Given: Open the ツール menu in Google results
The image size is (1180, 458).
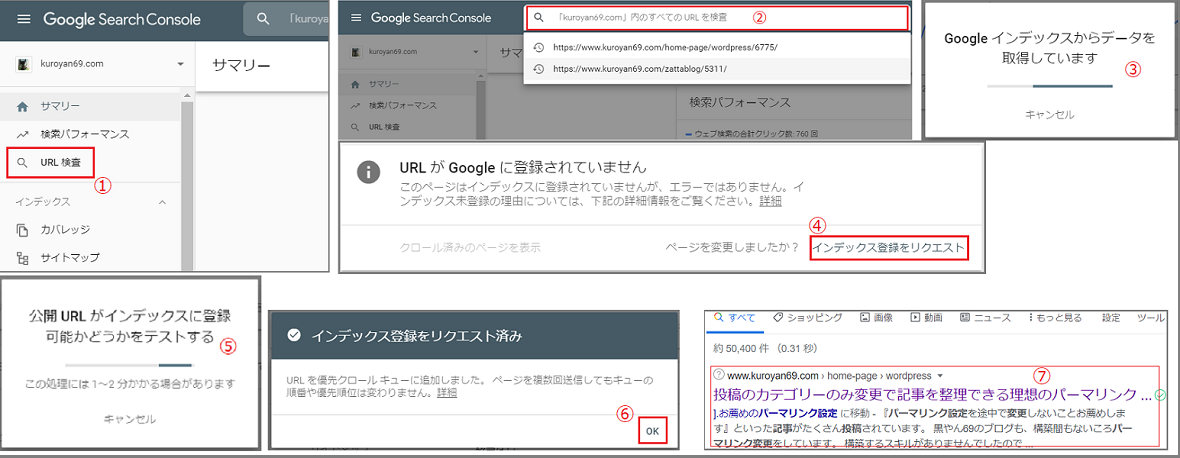Looking at the screenshot, I should pos(1150,318).
